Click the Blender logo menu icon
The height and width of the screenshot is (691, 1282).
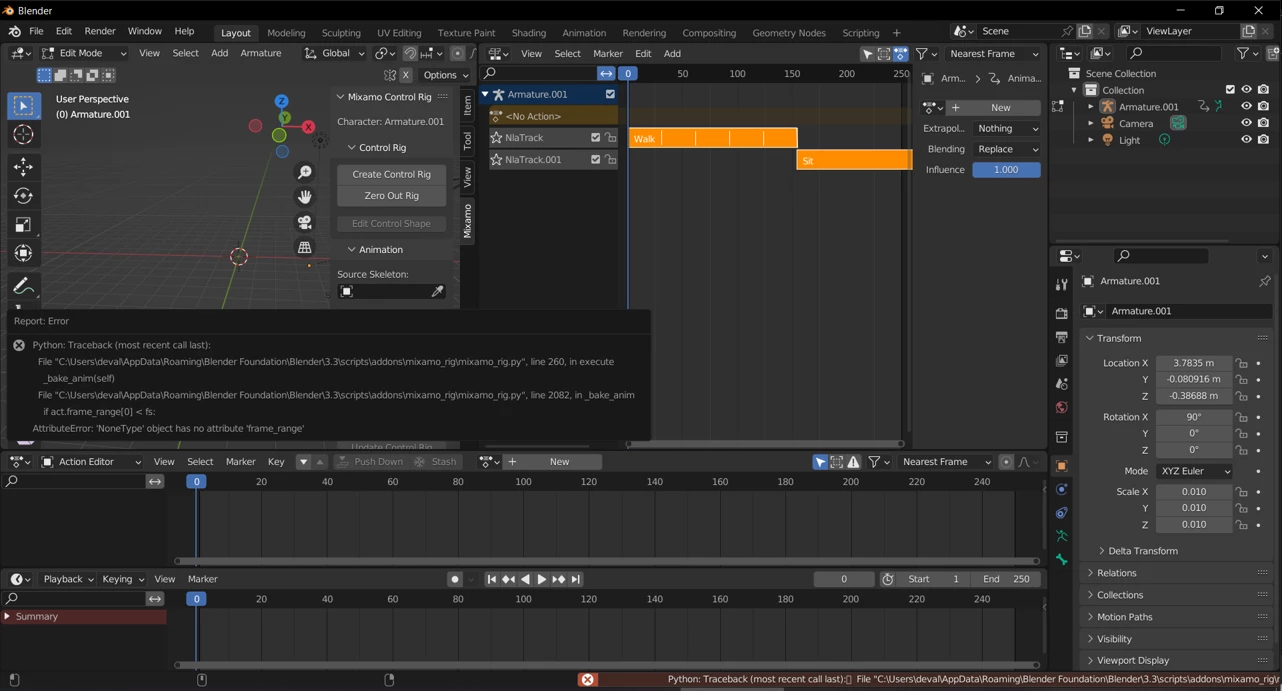[x=14, y=32]
